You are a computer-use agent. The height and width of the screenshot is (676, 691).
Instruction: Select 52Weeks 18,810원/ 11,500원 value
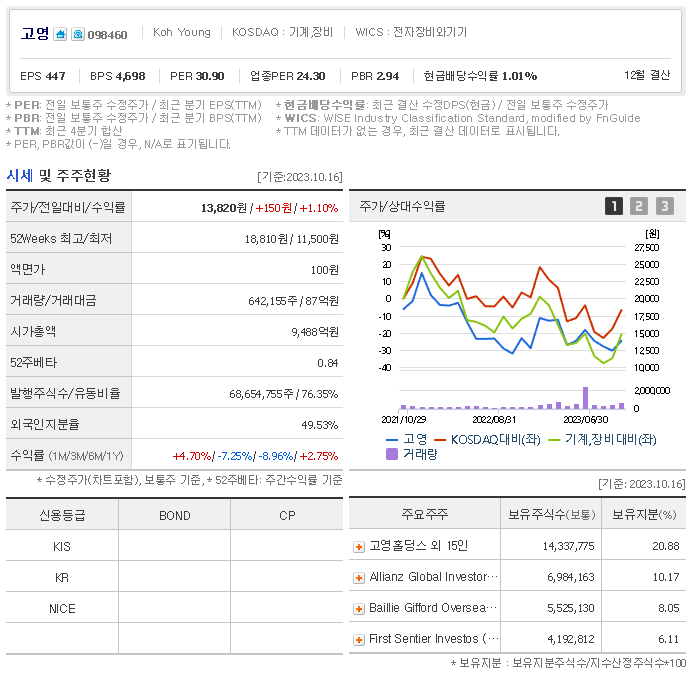[292, 239]
